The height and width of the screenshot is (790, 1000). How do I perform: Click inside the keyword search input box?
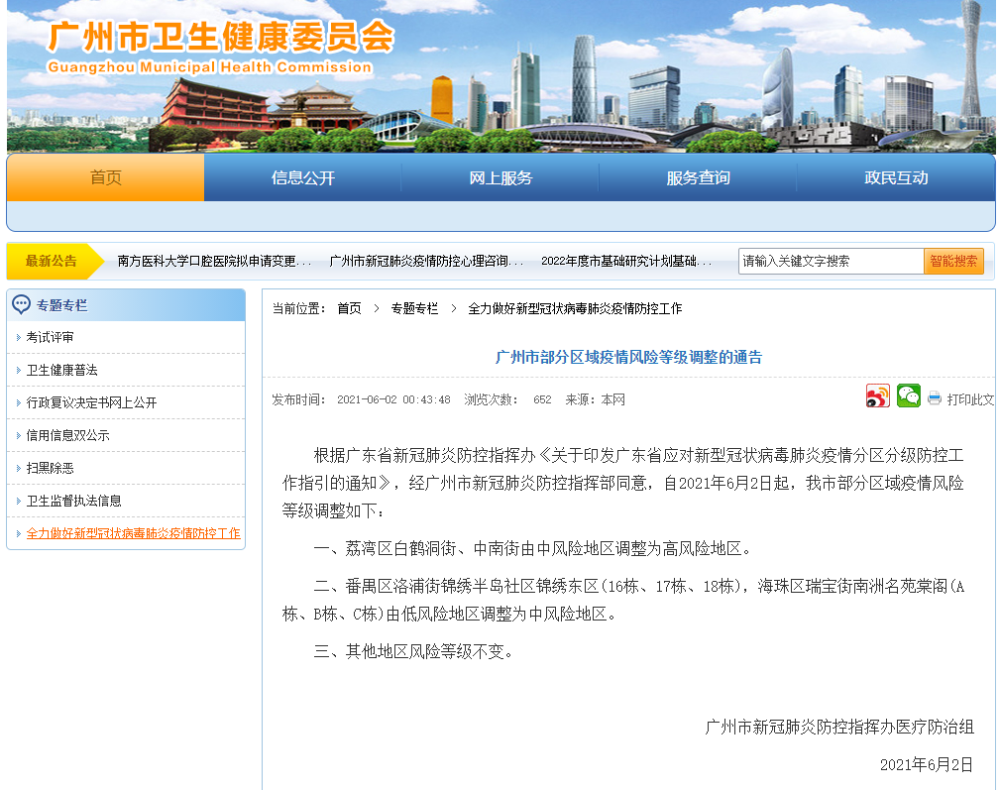[830, 260]
